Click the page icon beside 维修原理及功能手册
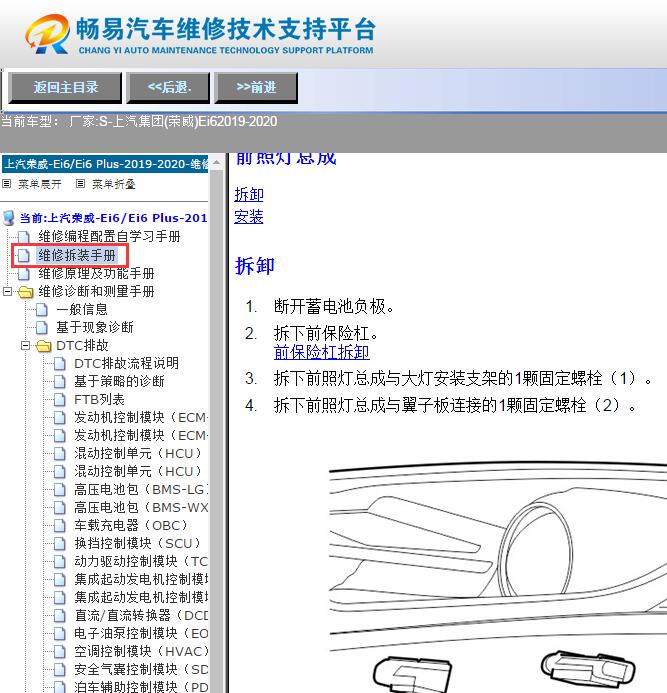667x693 pixels. [x=23, y=274]
